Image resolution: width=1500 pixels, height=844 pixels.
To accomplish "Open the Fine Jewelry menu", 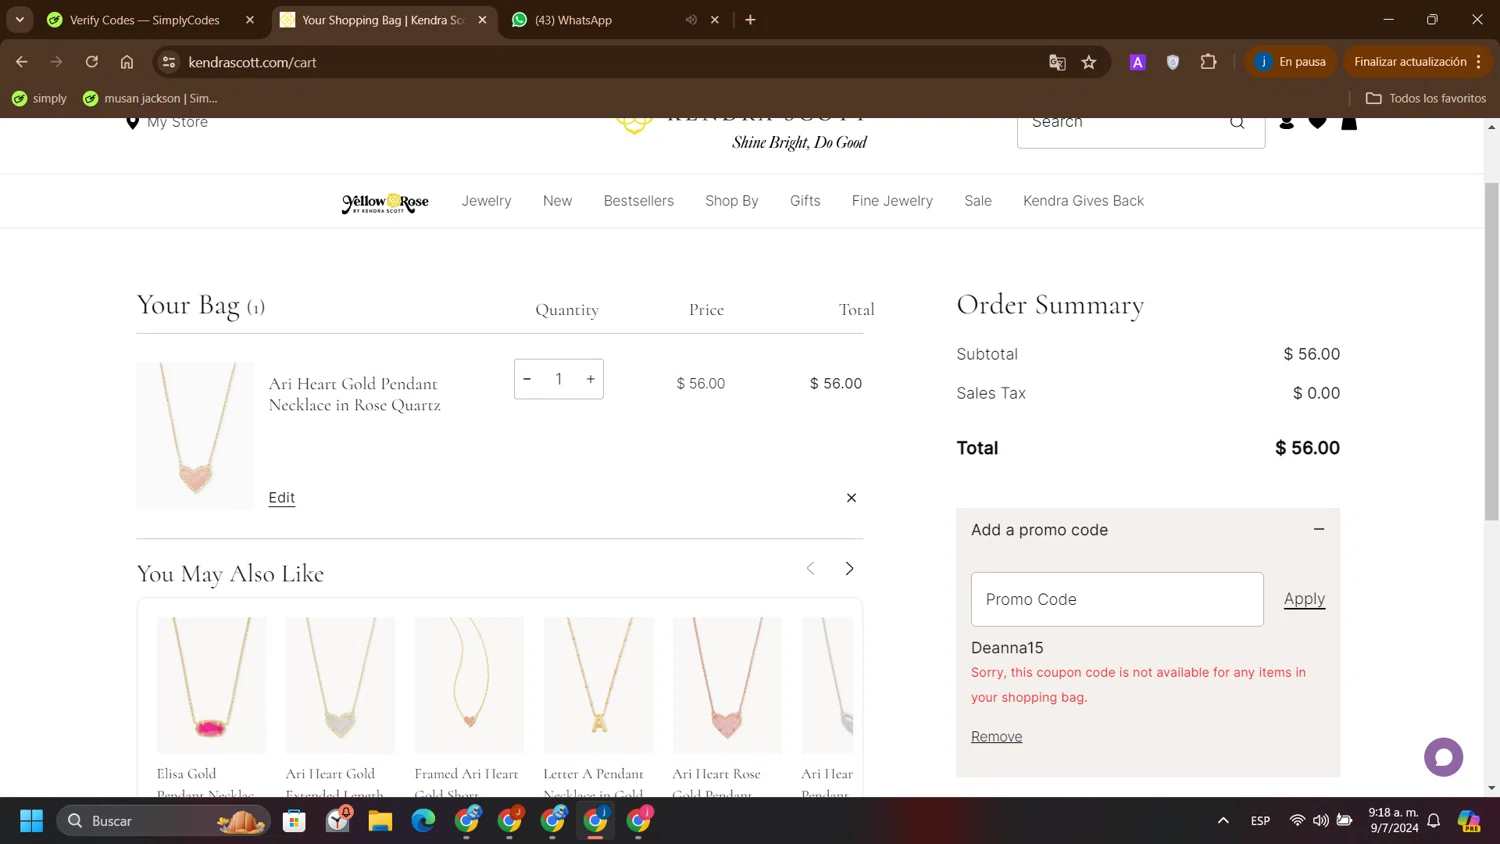I will (892, 201).
